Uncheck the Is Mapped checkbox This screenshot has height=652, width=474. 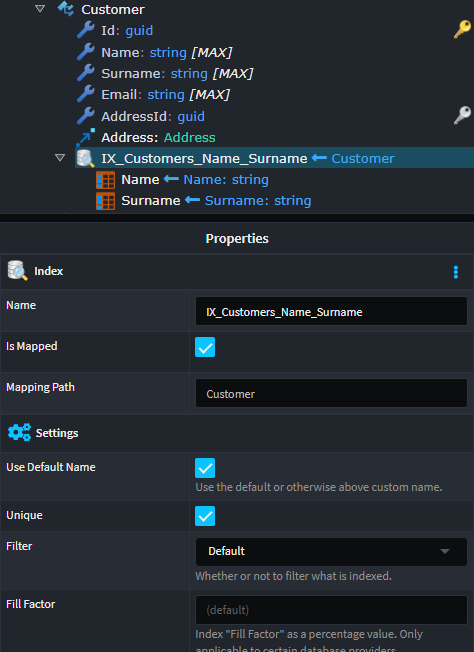[x=205, y=347]
